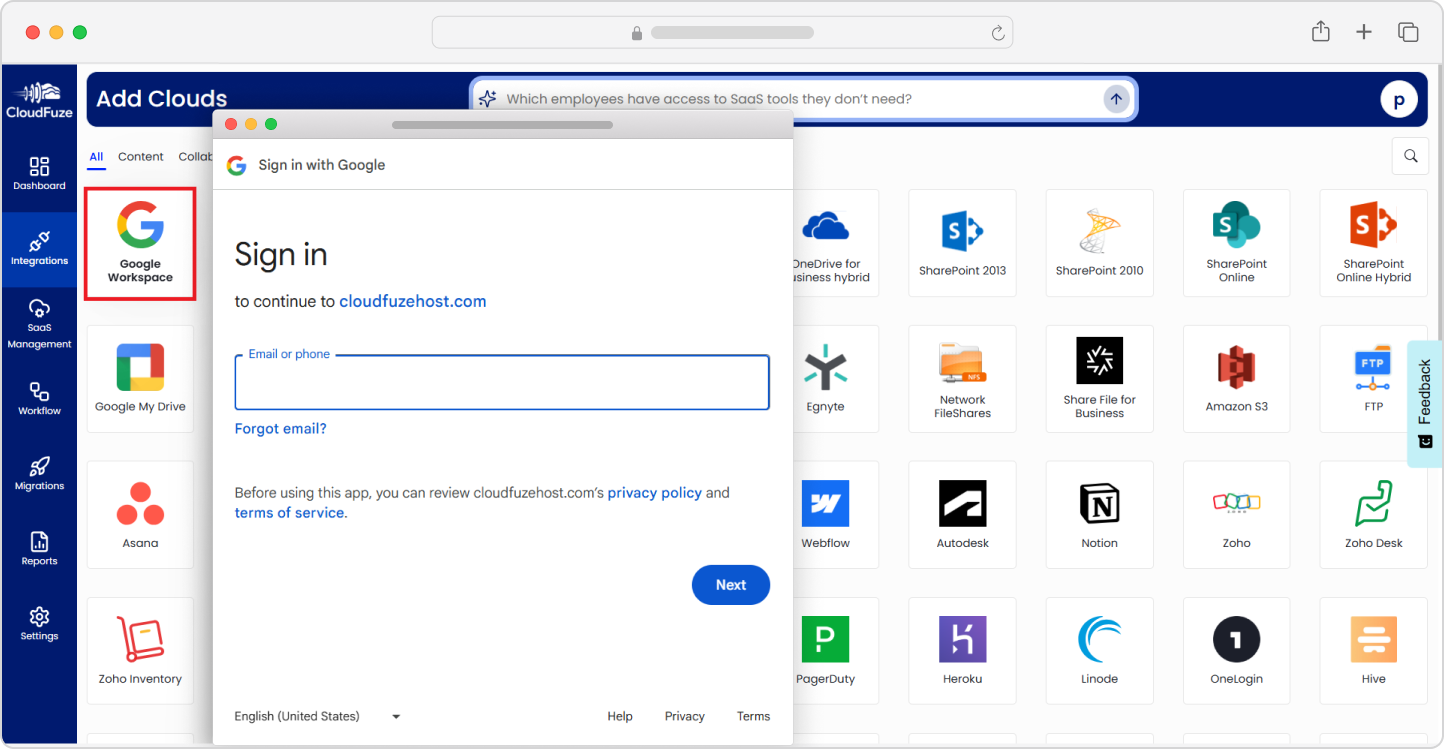Select the Autodesk tile

tap(962, 515)
